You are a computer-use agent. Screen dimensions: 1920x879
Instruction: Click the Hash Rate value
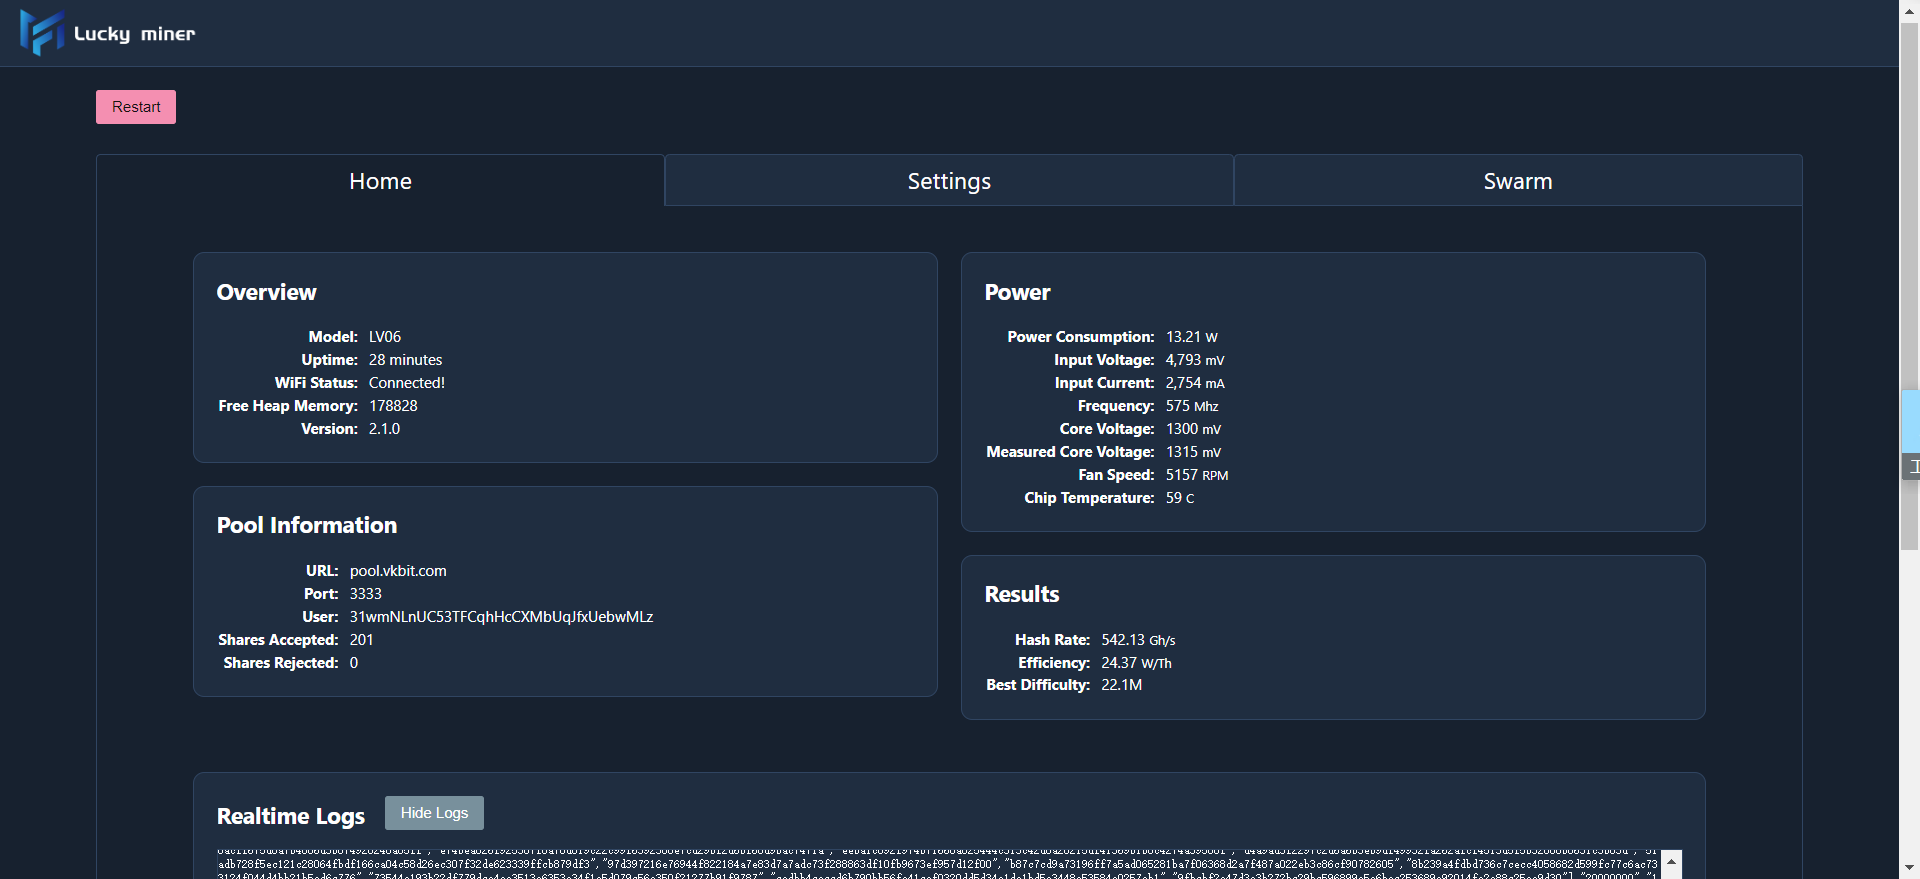pos(1138,640)
